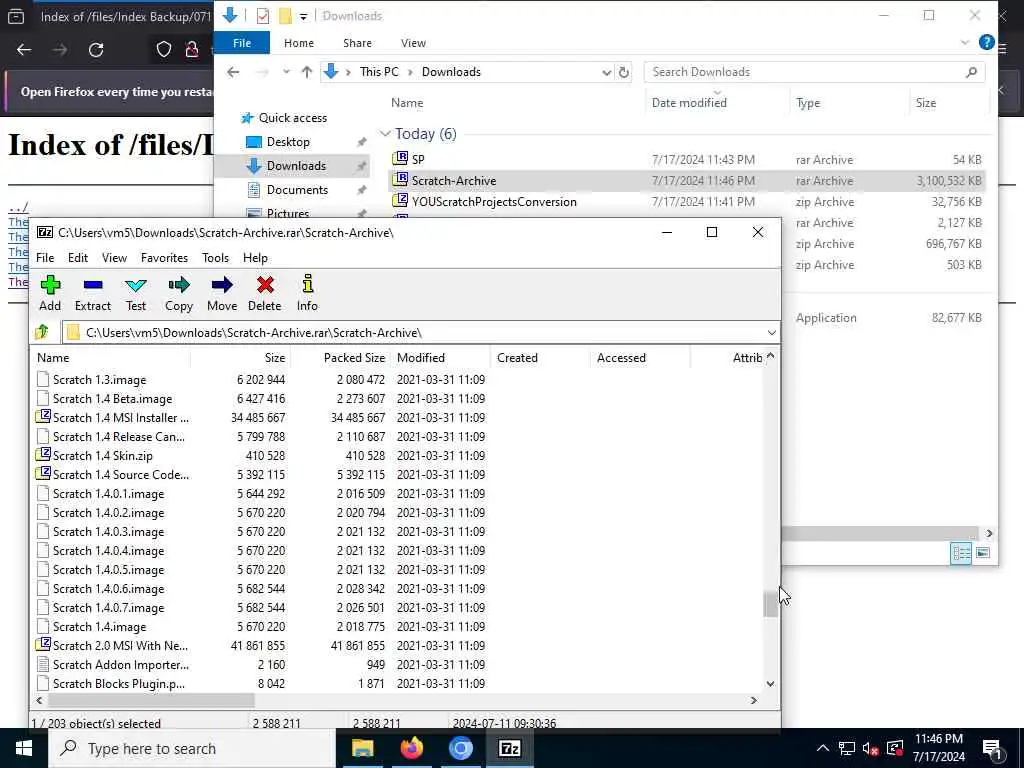This screenshot has width=1024, height=768.
Task: Click the Explorer horizontal scrollbar thumb
Action: coord(879,534)
